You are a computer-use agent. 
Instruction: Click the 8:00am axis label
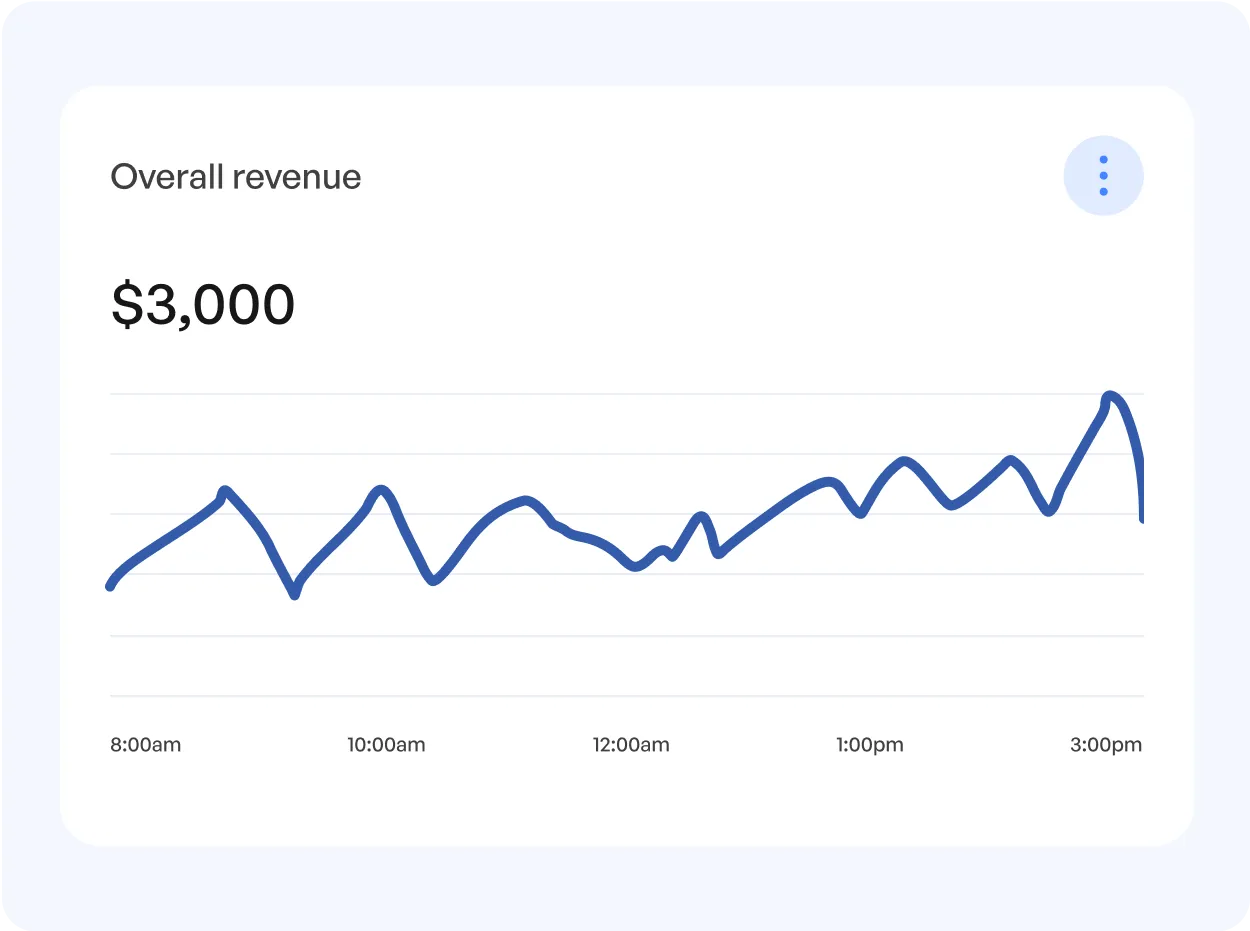(145, 744)
